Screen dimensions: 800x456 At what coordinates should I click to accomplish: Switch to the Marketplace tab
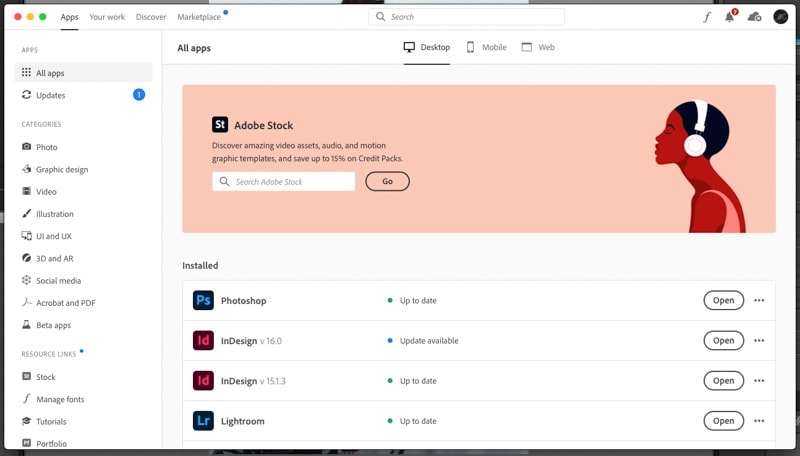coord(199,17)
